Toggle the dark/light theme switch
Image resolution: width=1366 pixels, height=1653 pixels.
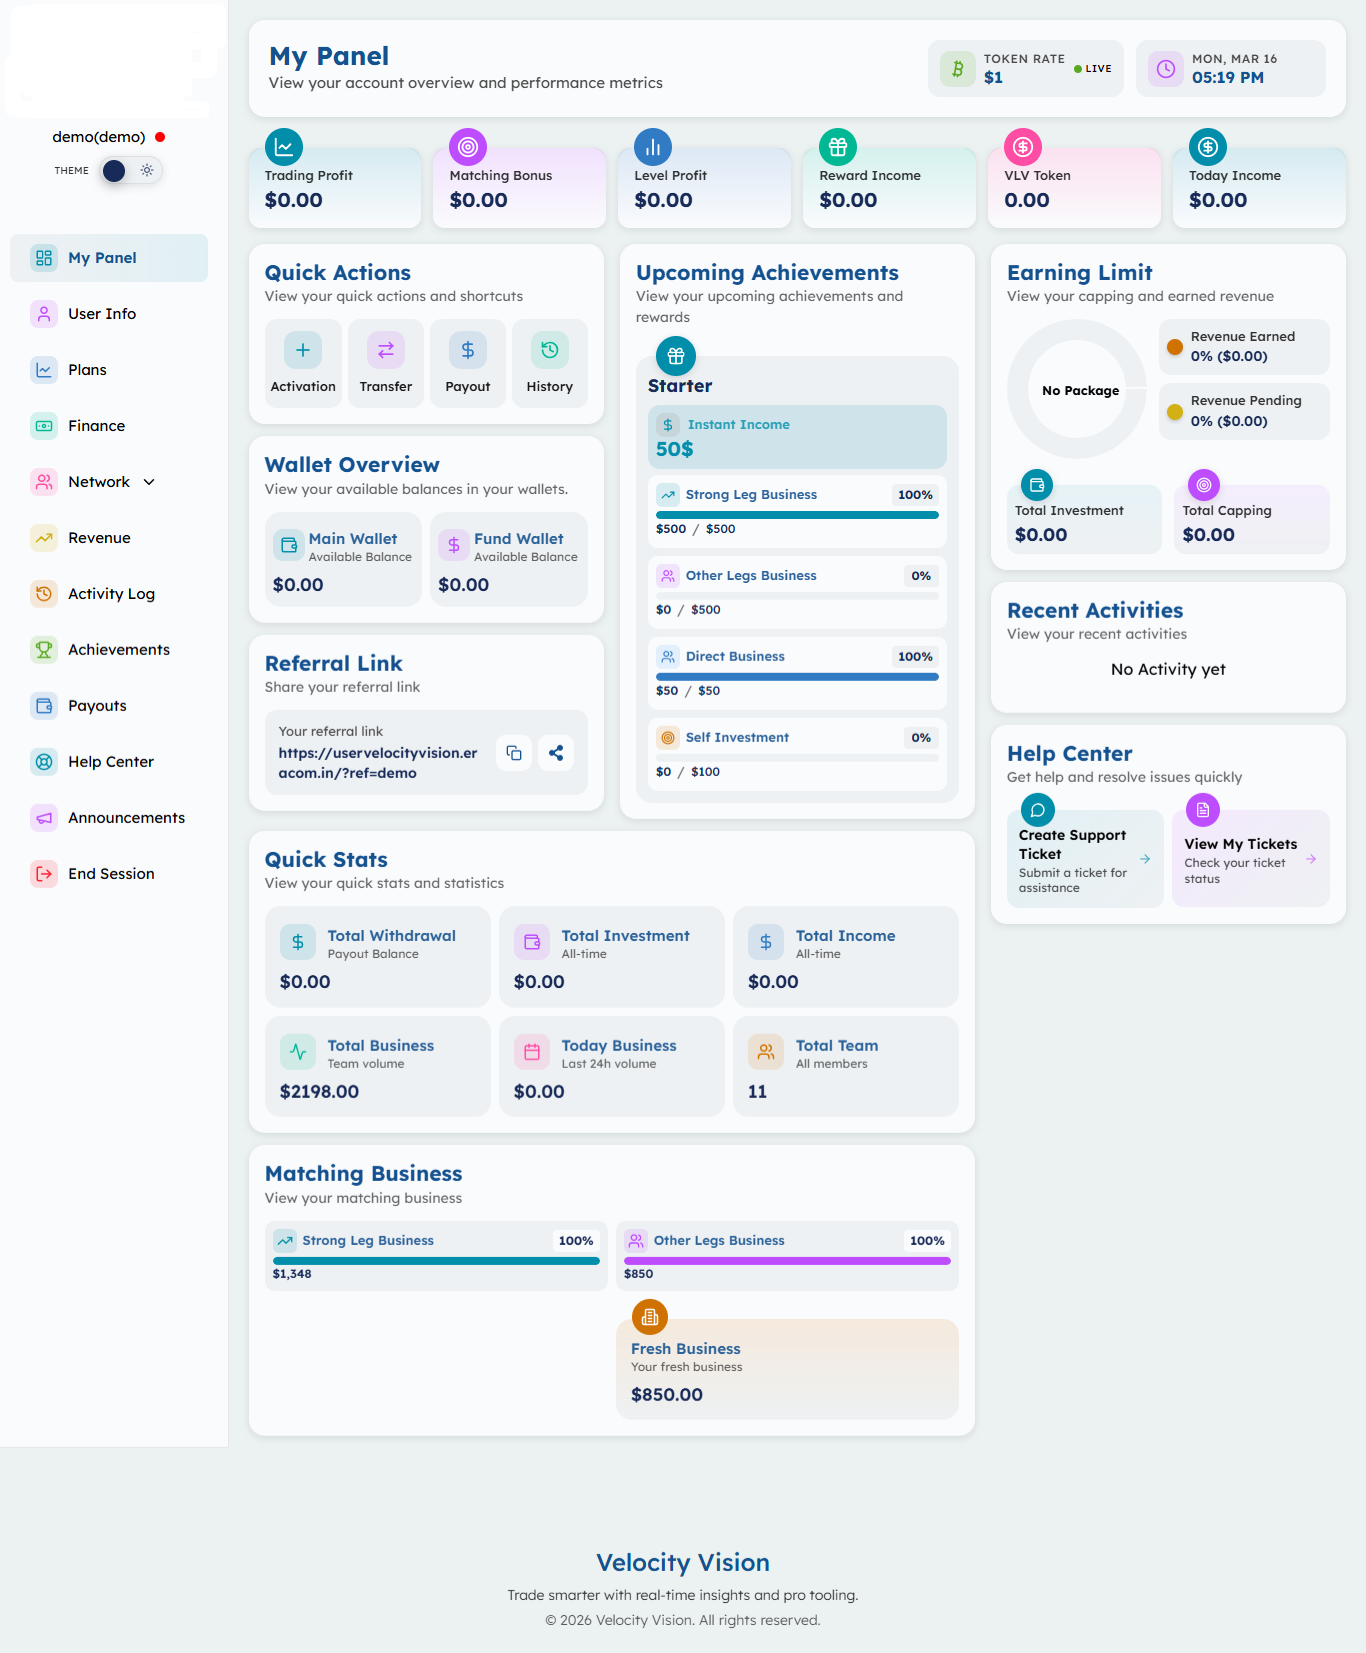(131, 171)
